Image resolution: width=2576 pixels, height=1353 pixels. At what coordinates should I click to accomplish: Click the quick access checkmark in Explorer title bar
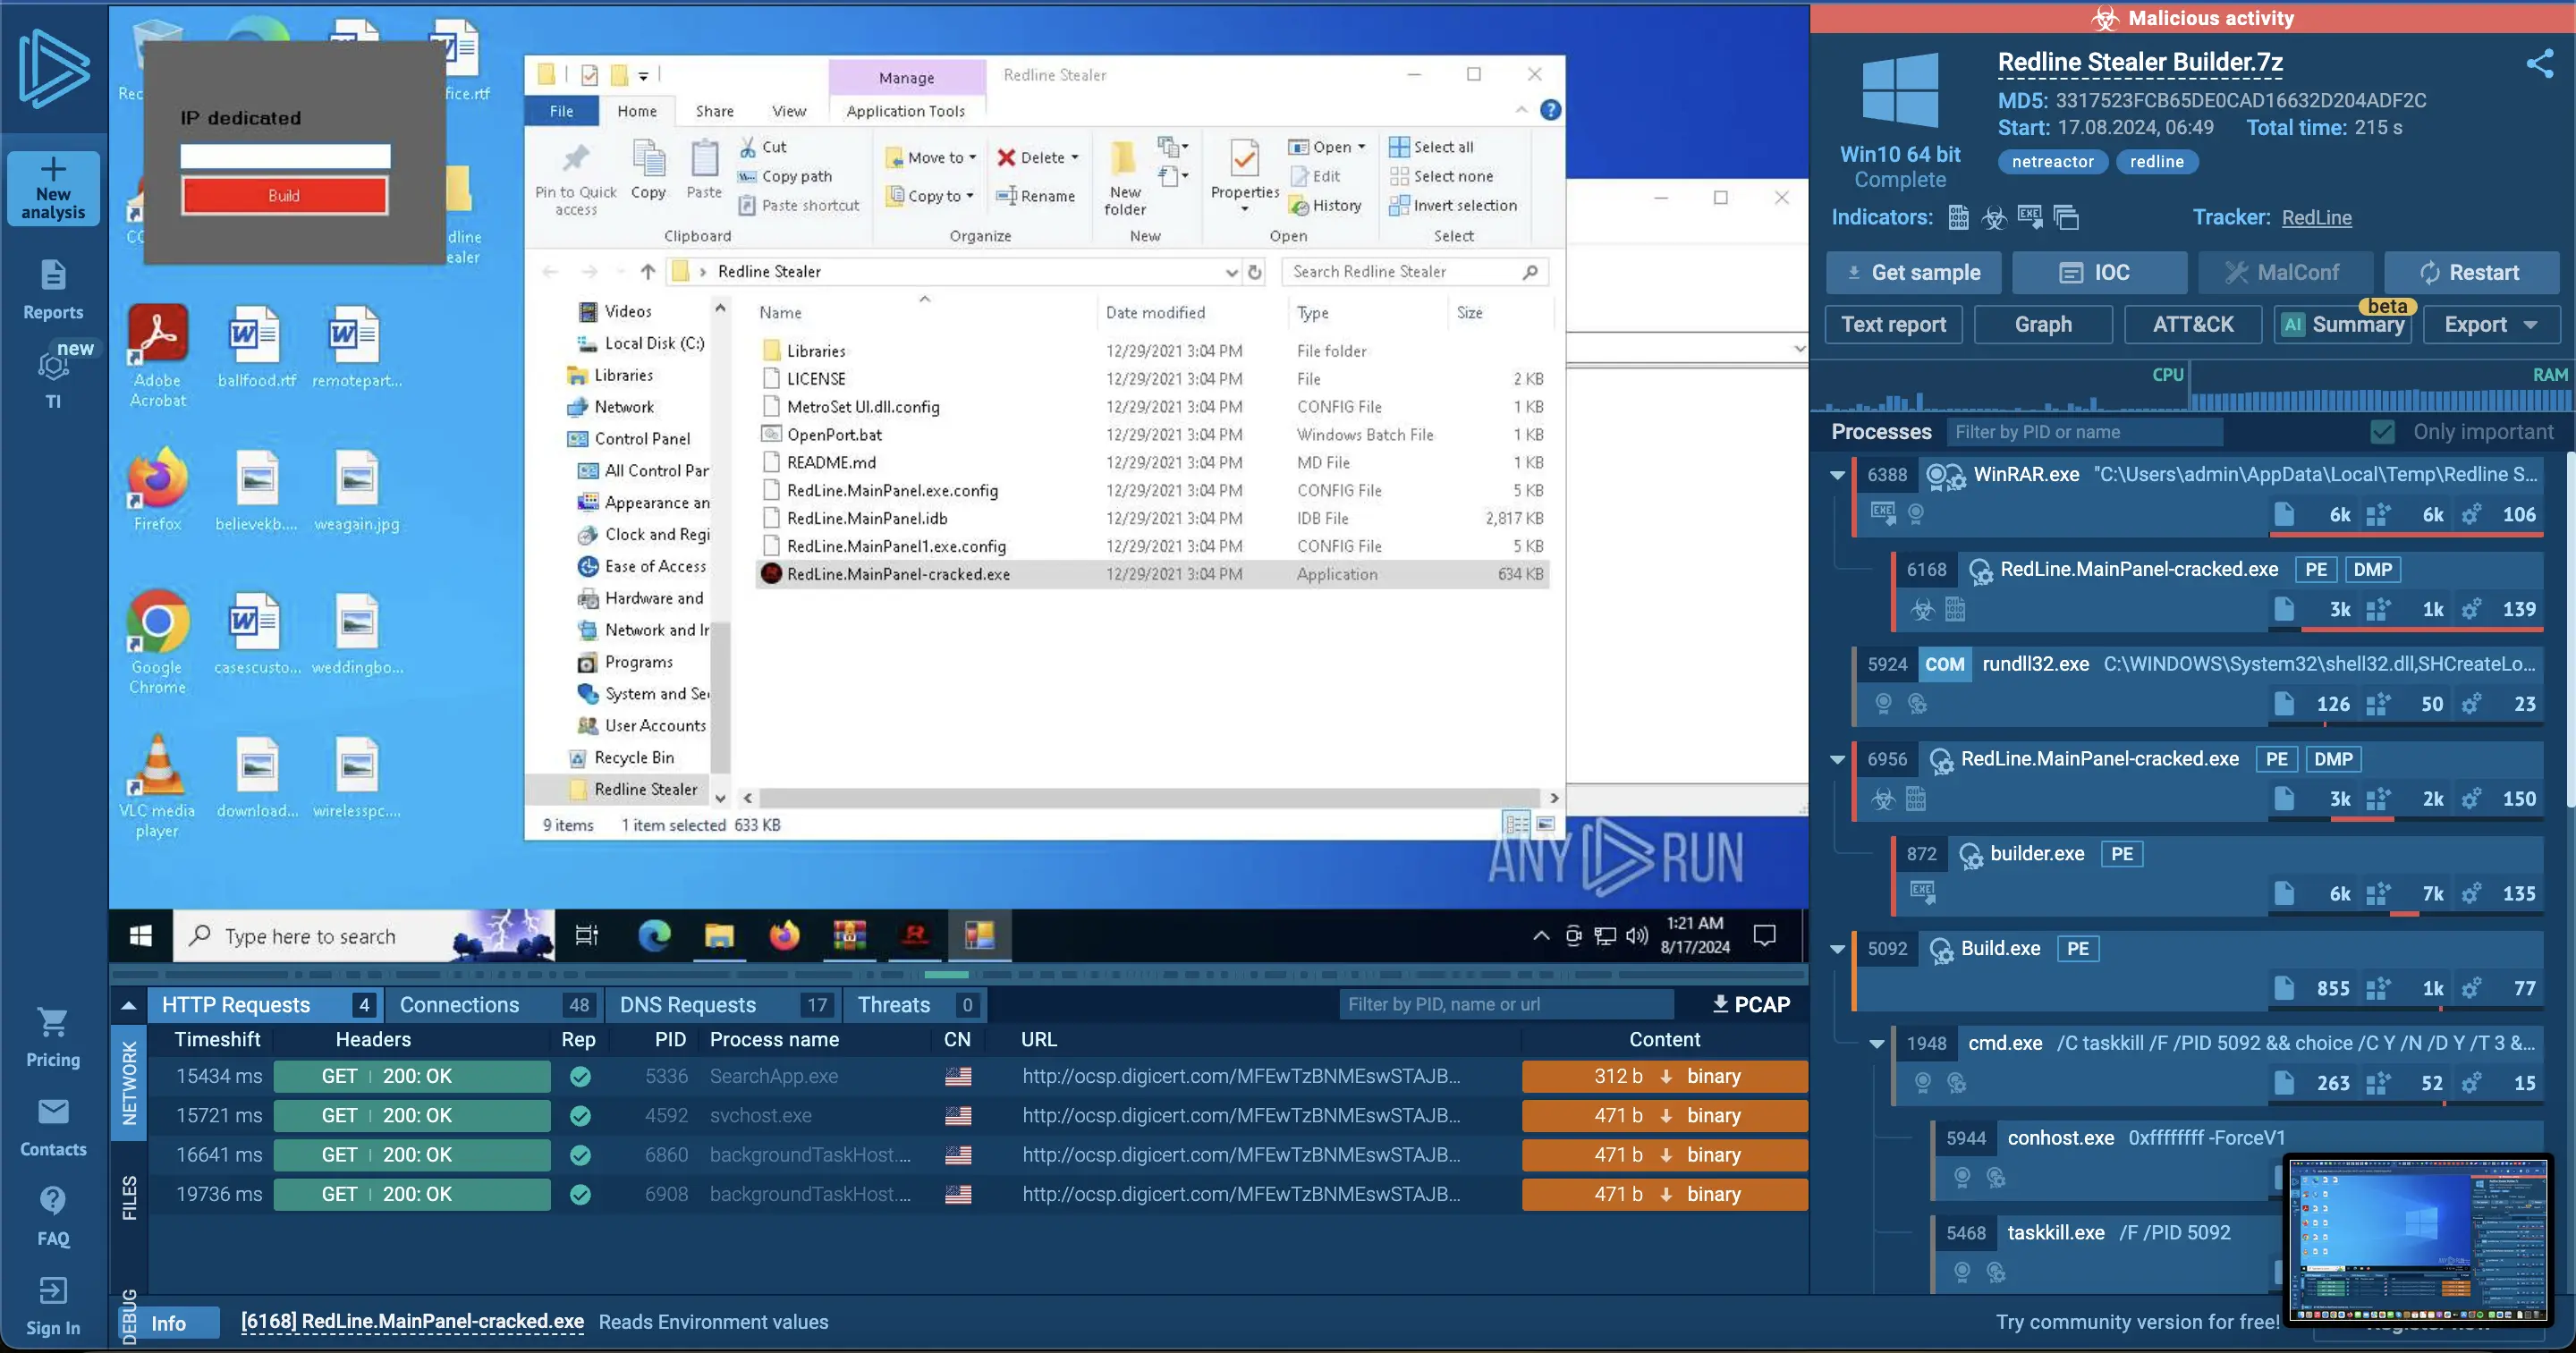(589, 75)
